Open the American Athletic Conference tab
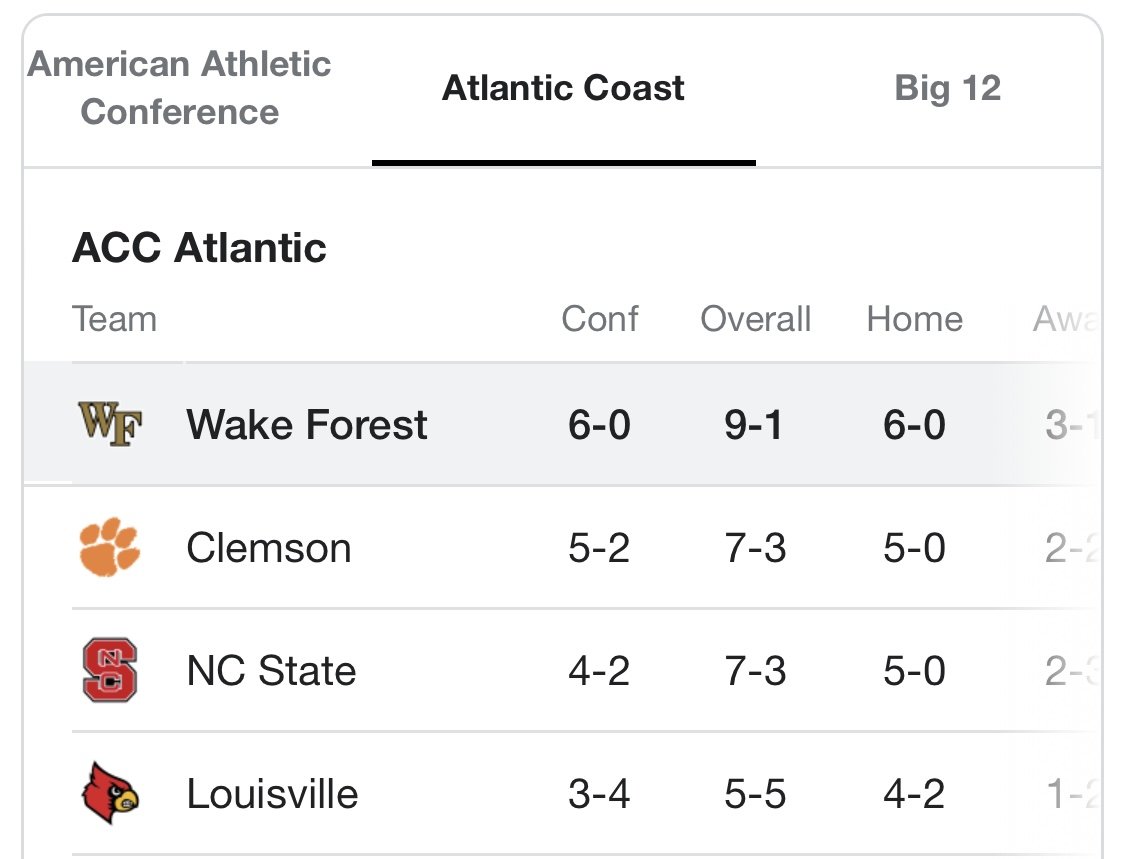 coord(179,88)
